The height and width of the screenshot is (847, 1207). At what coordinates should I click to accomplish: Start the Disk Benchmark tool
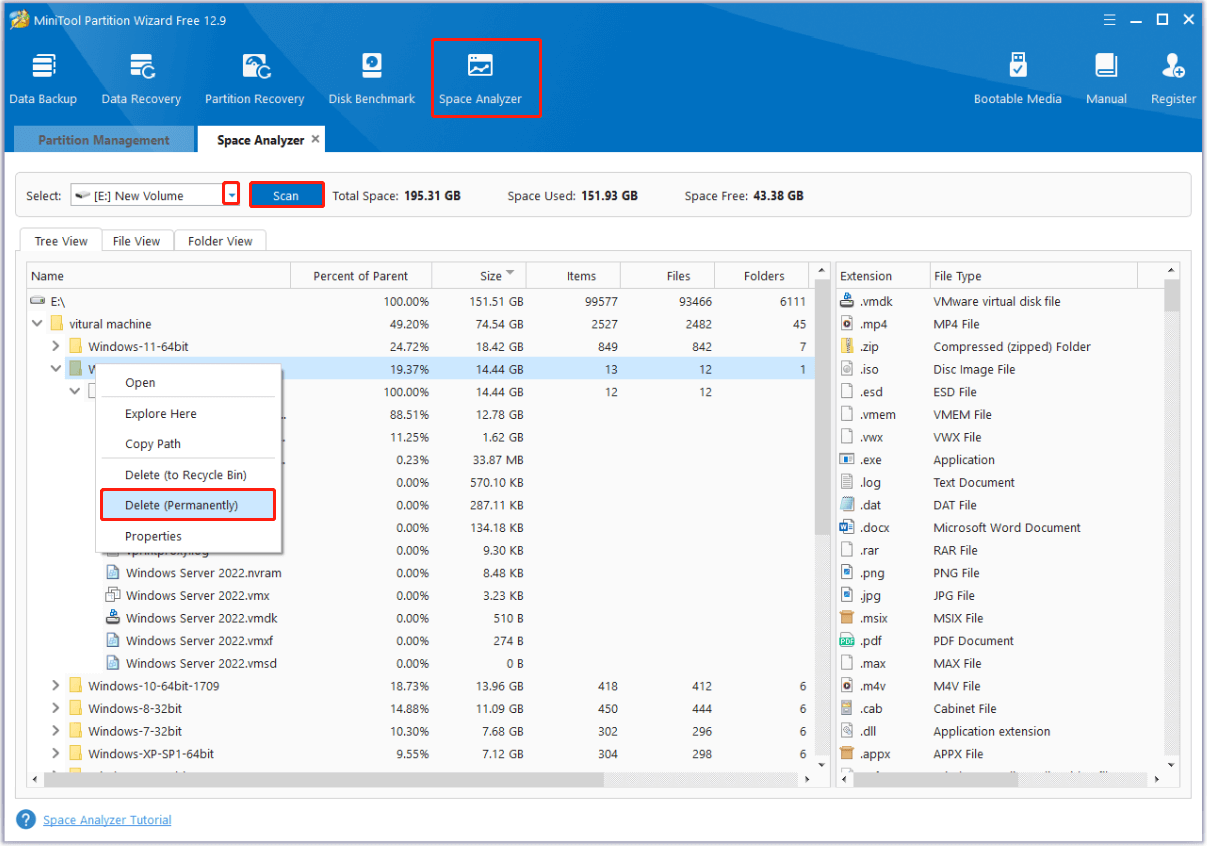pos(371,78)
